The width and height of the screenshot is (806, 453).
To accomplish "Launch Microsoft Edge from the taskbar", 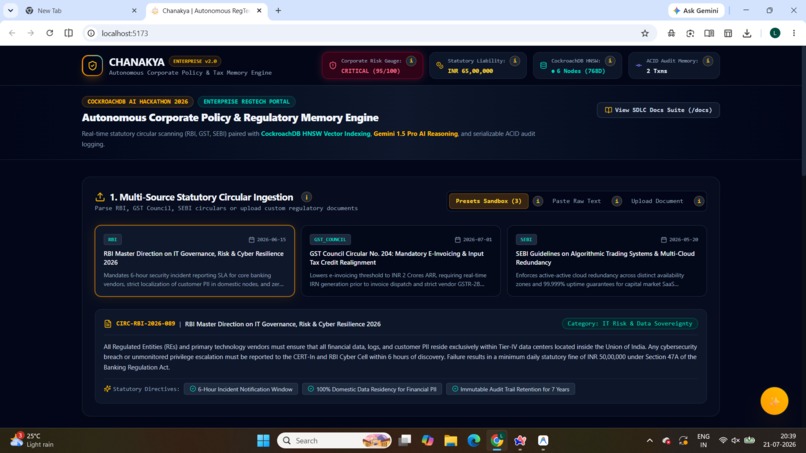I will [474, 441].
